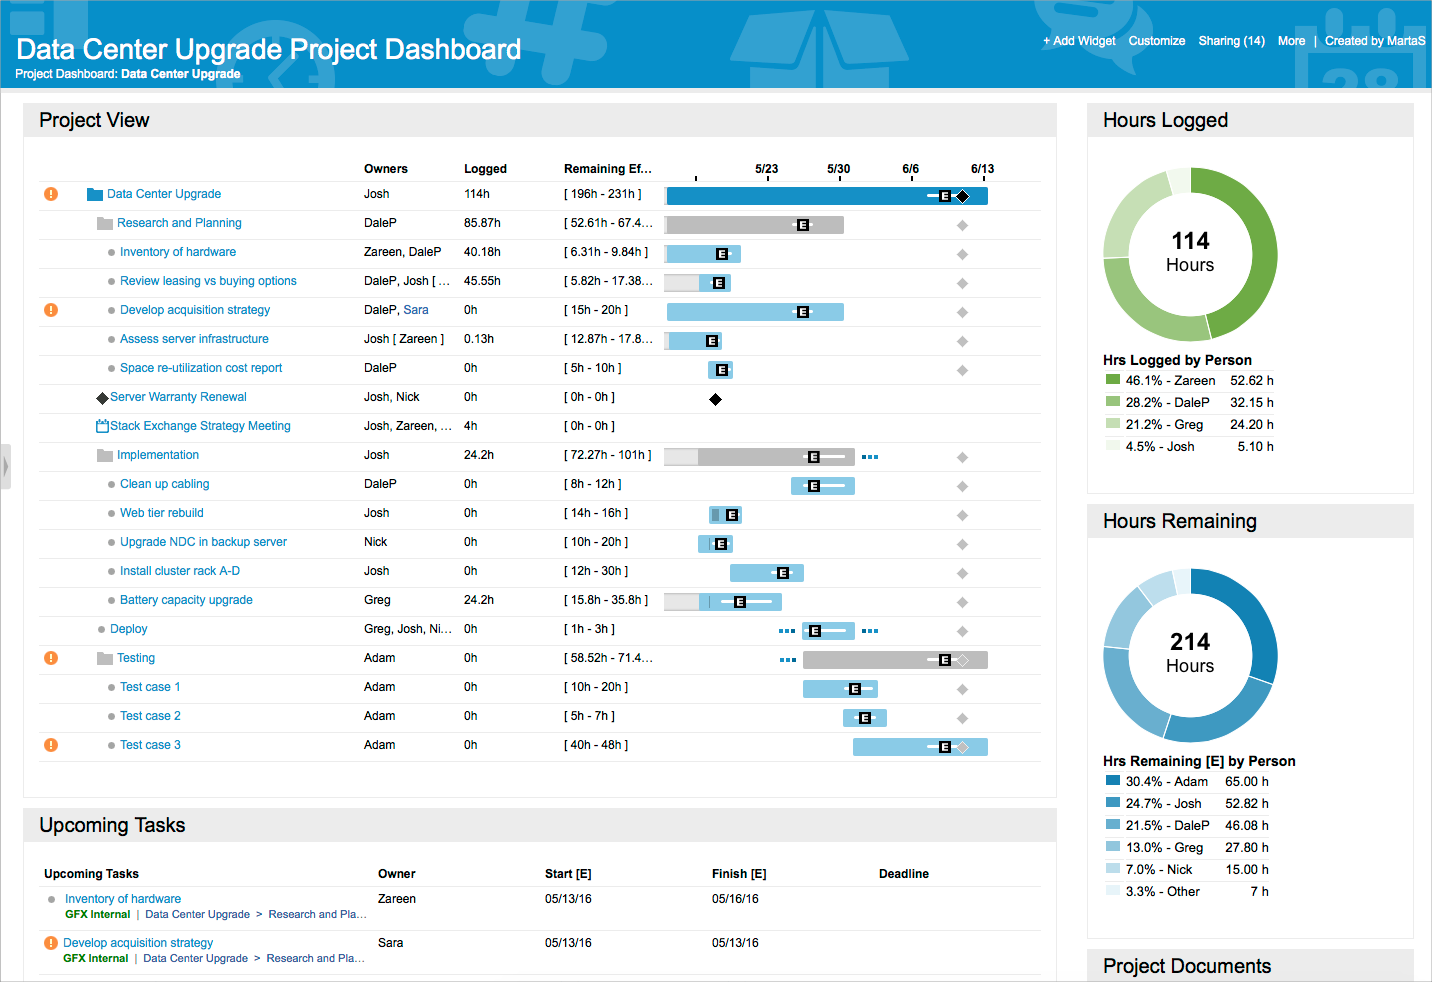Click the alert icon by Develop acquisition strategy under Upcoming Tasks
The width and height of the screenshot is (1432, 982).
pos(50,942)
